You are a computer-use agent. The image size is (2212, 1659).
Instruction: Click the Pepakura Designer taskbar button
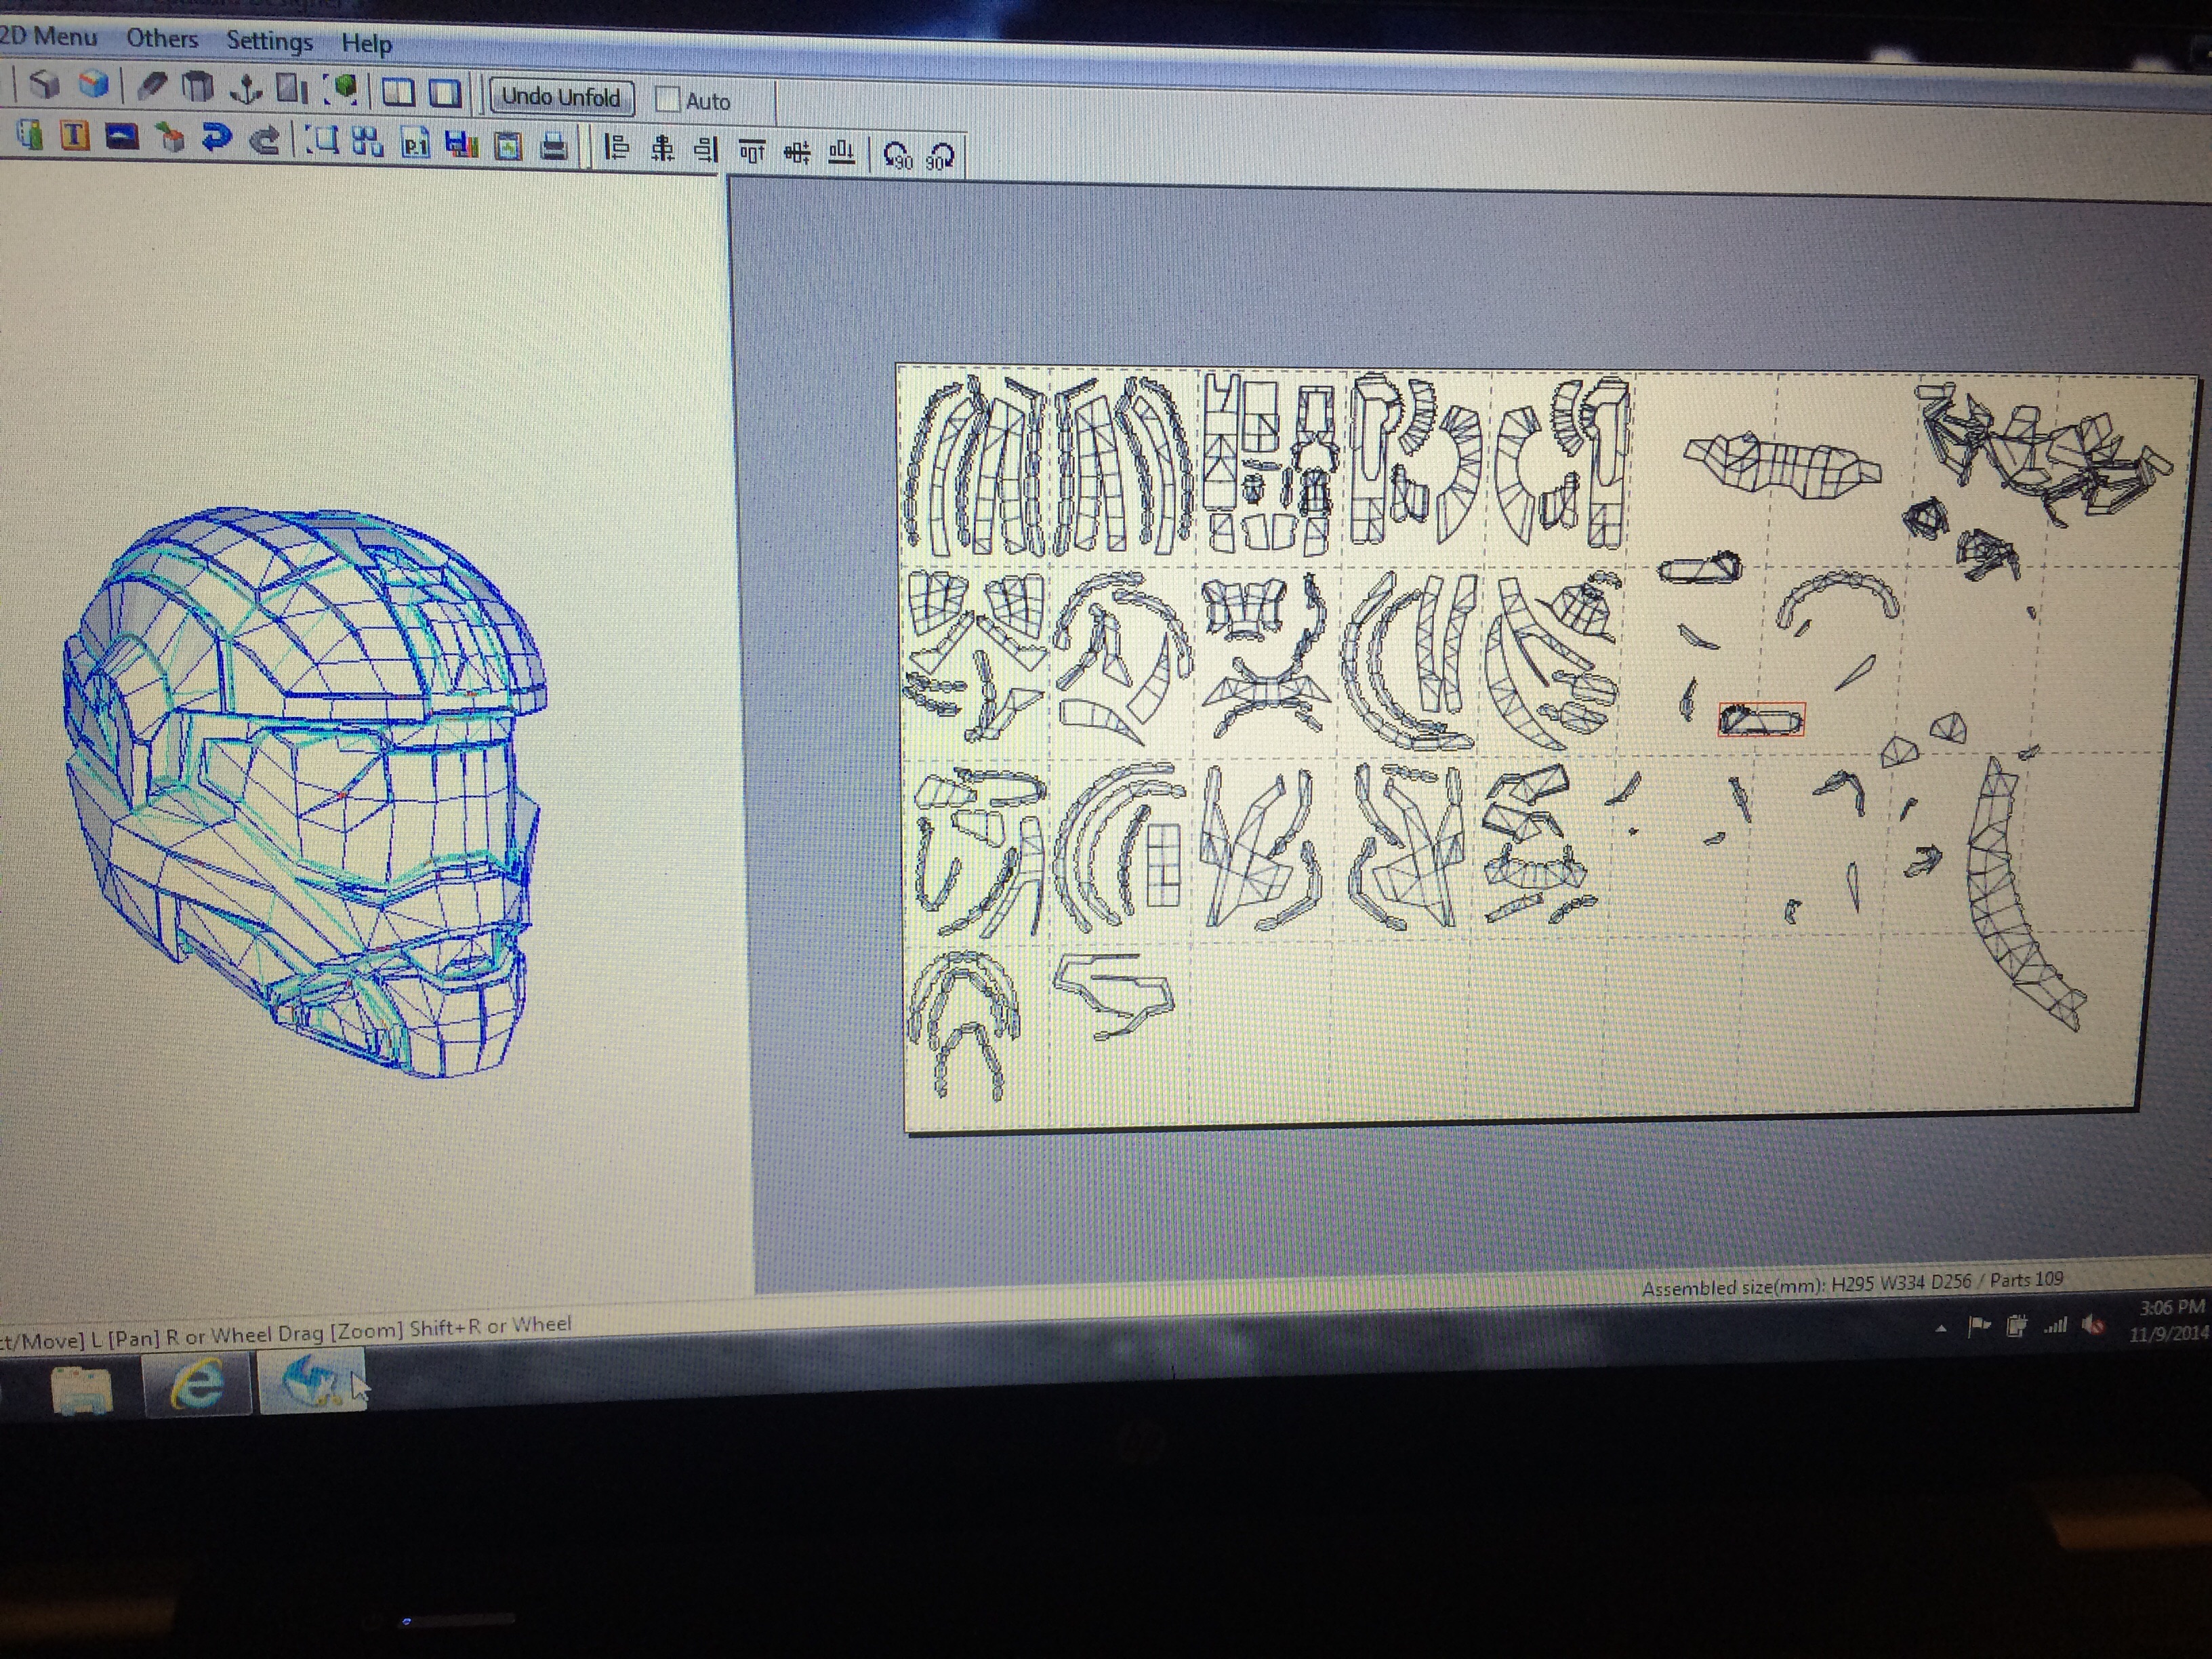click(313, 1381)
